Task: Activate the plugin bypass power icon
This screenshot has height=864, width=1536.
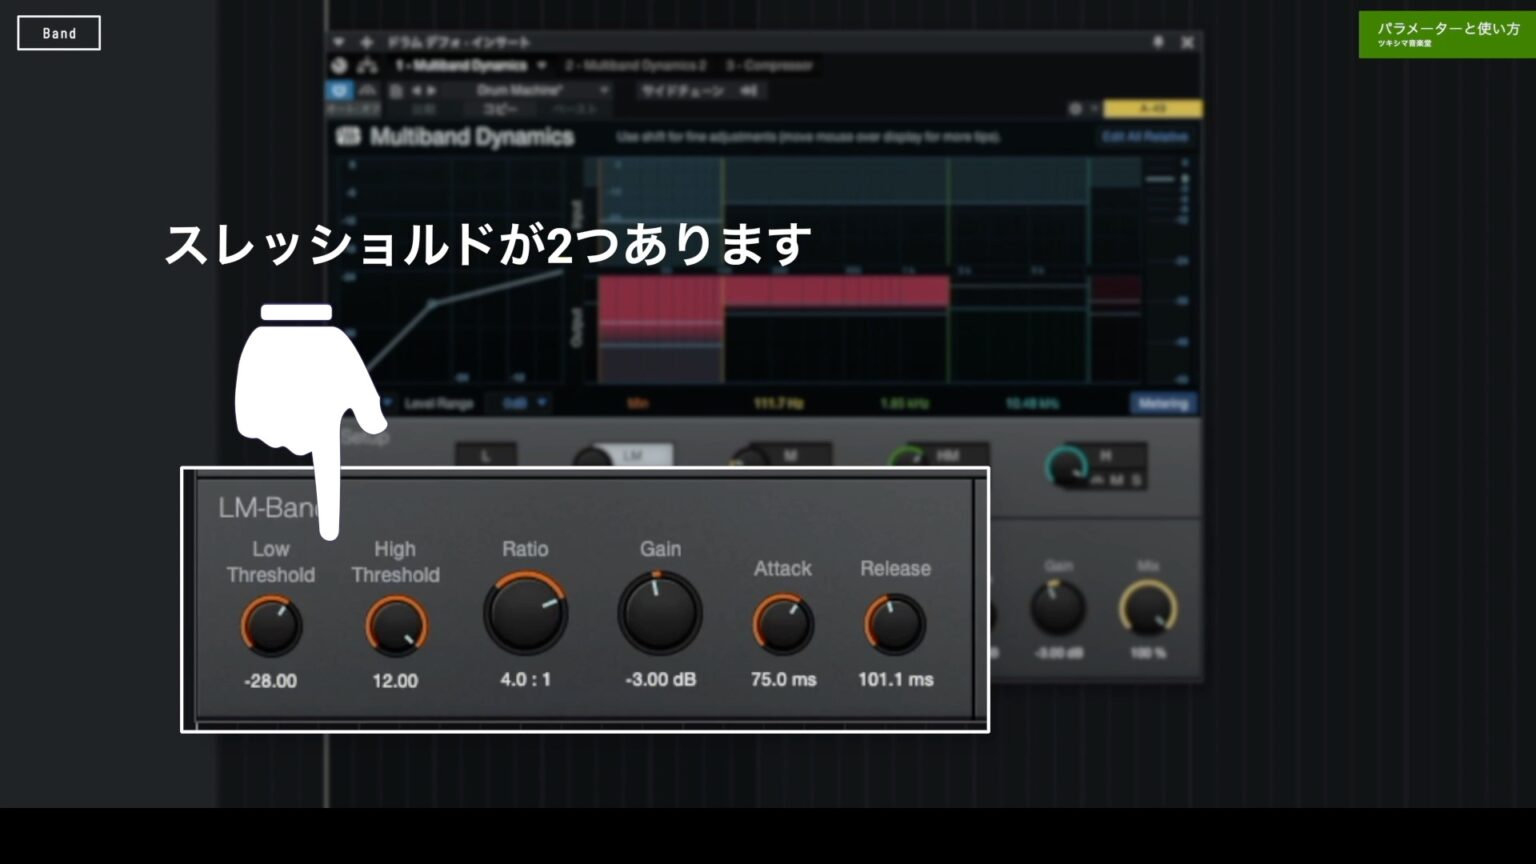Action: tap(339, 90)
